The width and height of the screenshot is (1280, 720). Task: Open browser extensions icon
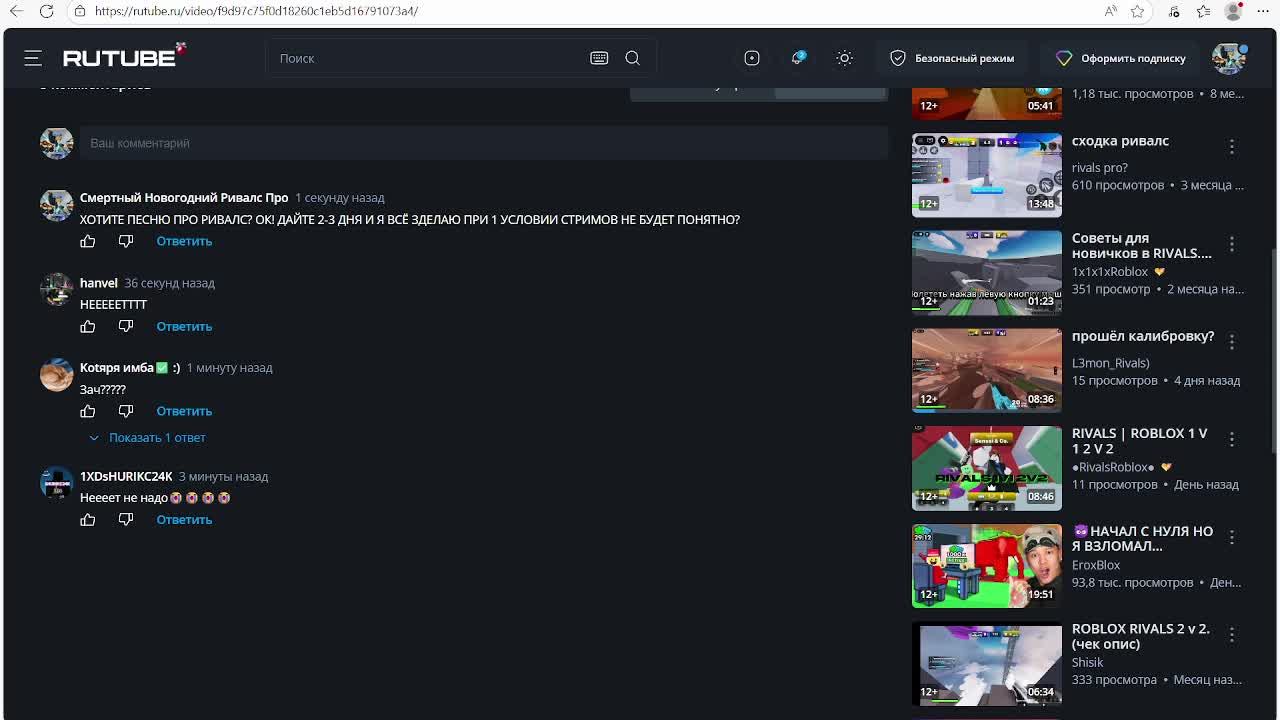[x=1174, y=11]
